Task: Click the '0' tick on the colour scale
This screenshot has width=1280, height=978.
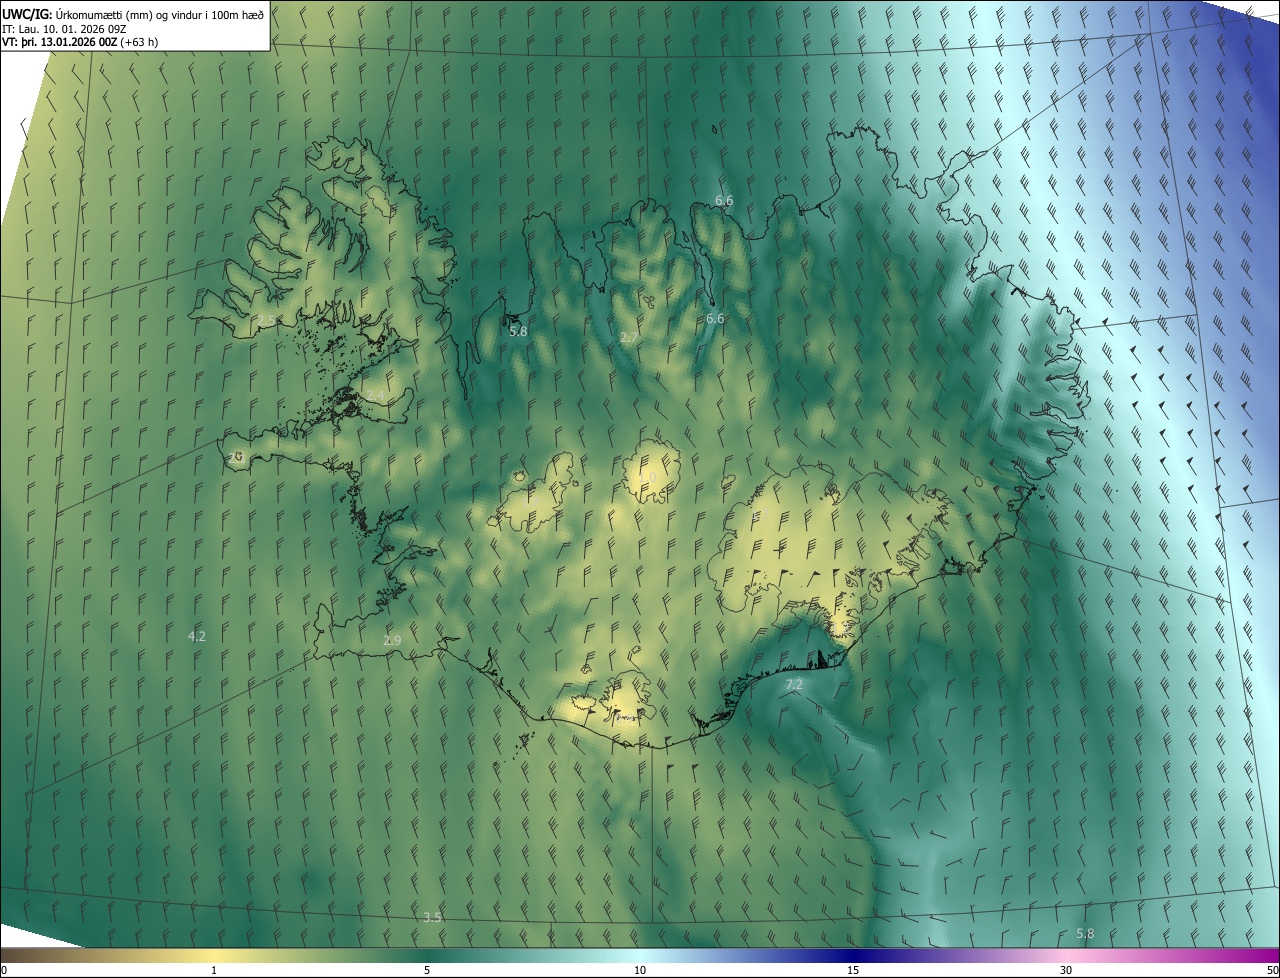Action: 4,971
